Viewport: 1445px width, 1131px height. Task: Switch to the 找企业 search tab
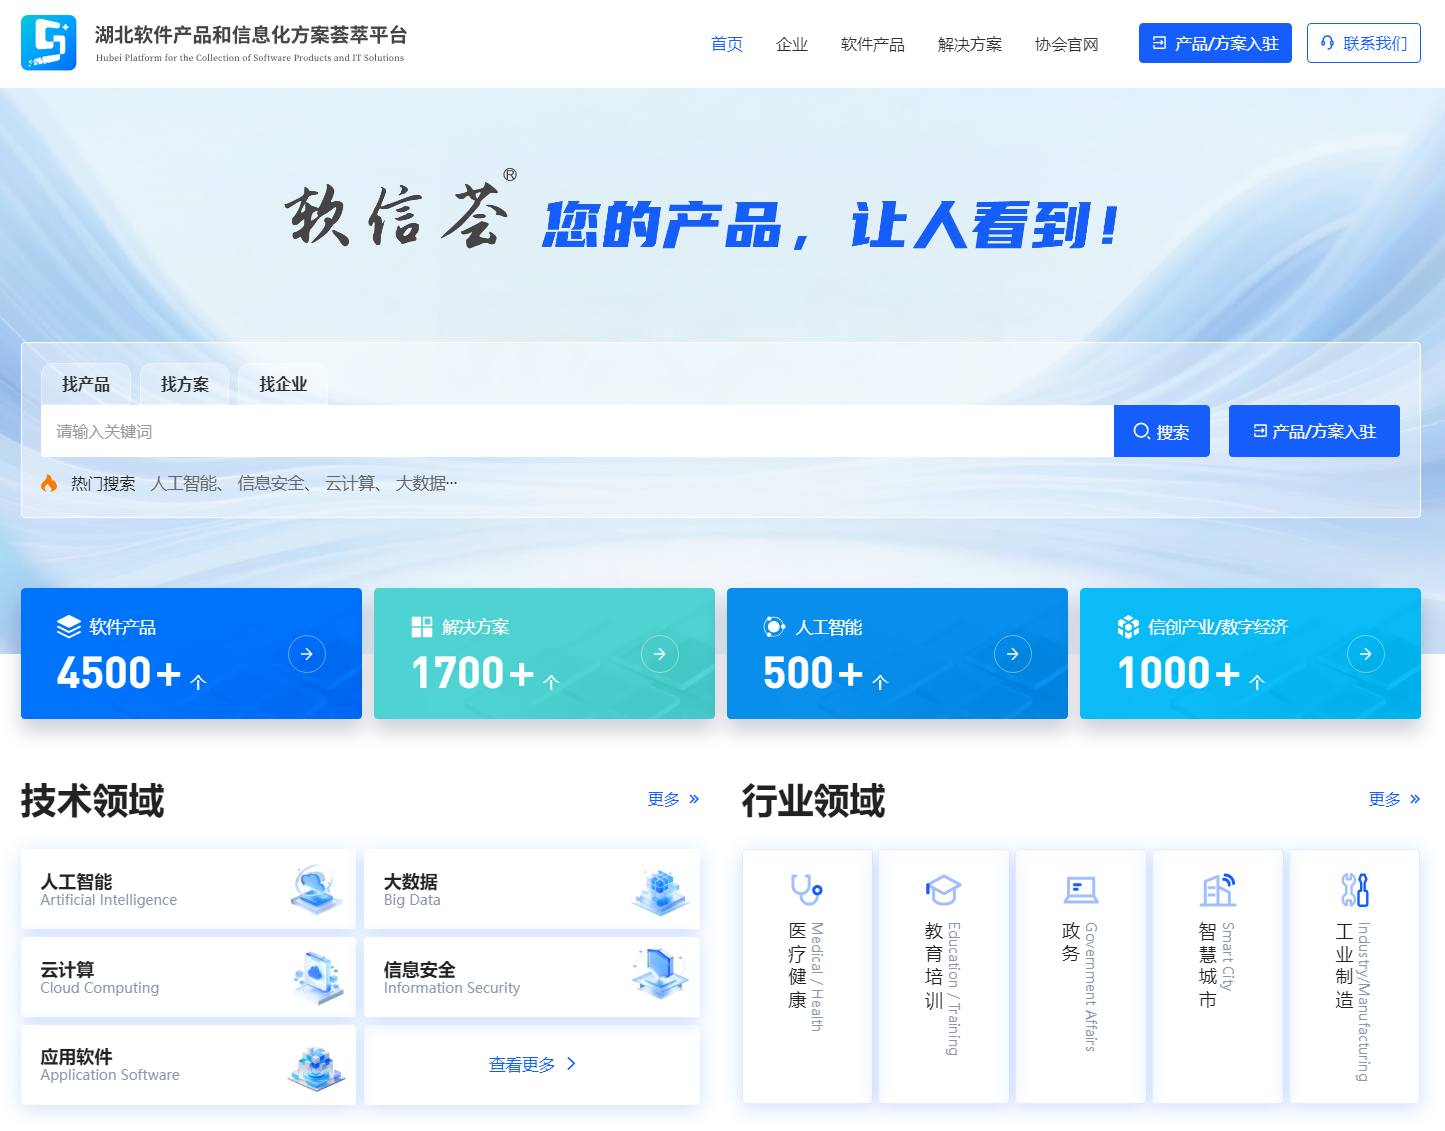click(283, 384)
